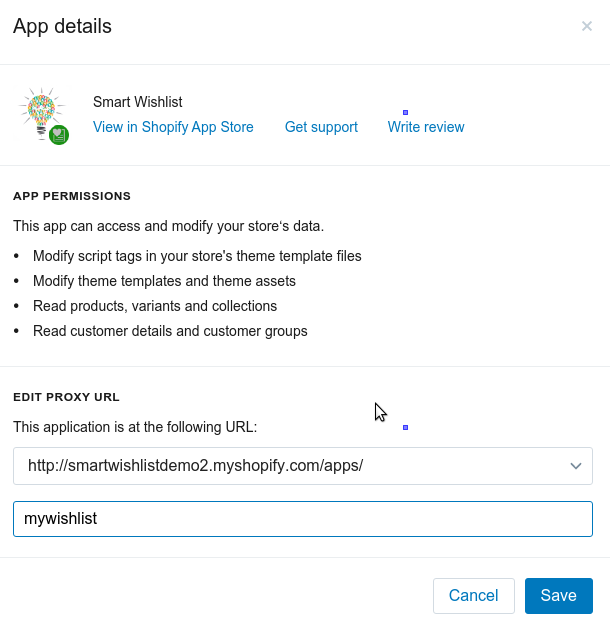Click 'This app can access and modify' sentence
Image resolution: width=610 pixels, height=631 pixels.
[x=169, y=226]
